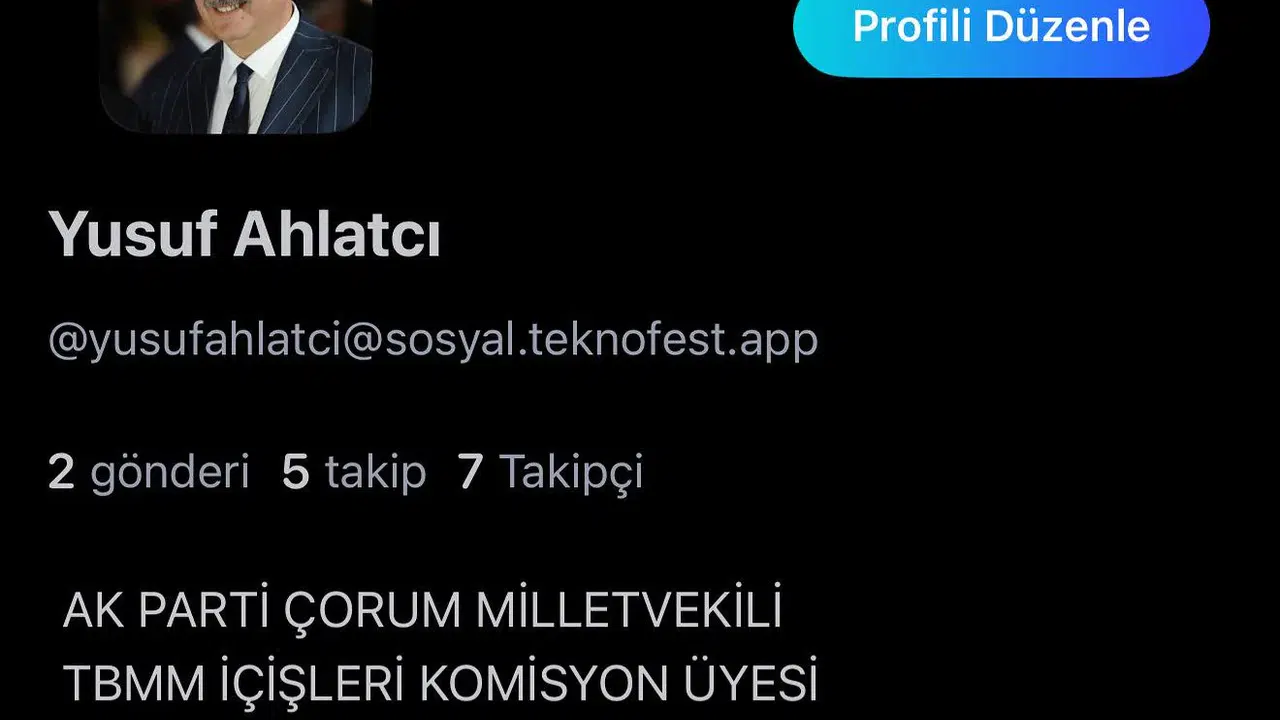Tap the Profili Düzenle button
This screenshot has width=1280, height=720.
(x=1001, y=26)
